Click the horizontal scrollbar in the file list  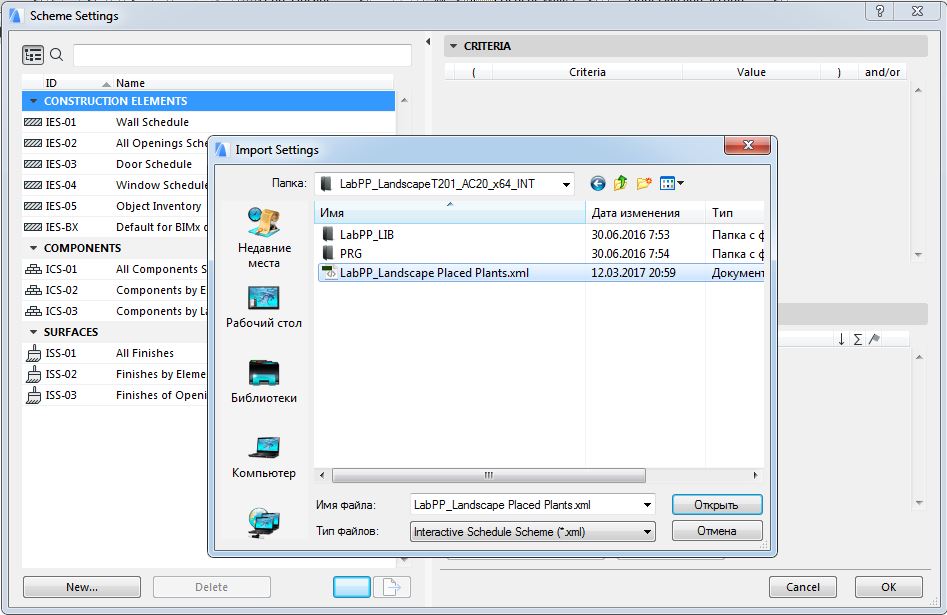pos(489,475)
